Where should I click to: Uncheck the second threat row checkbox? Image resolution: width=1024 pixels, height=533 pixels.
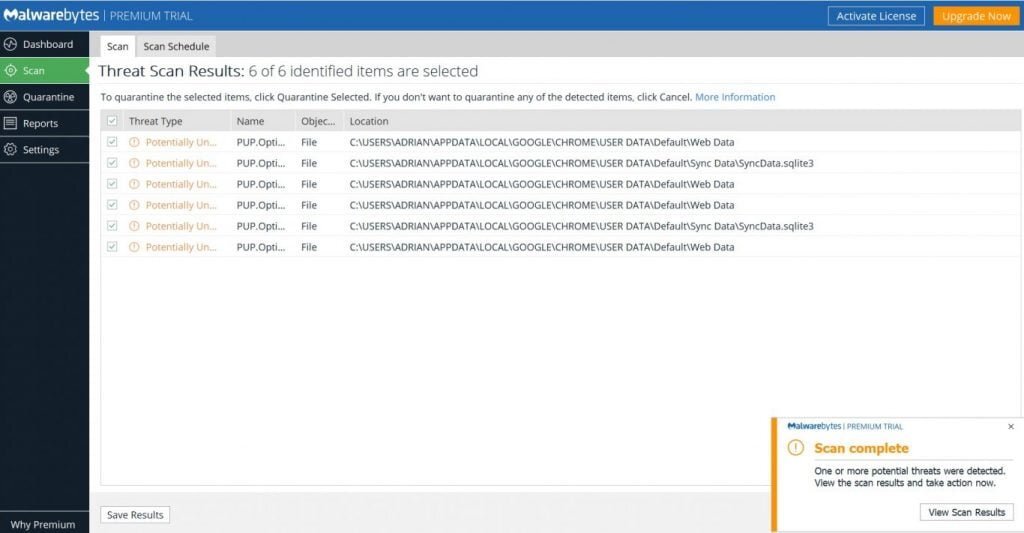pos(112,163)
